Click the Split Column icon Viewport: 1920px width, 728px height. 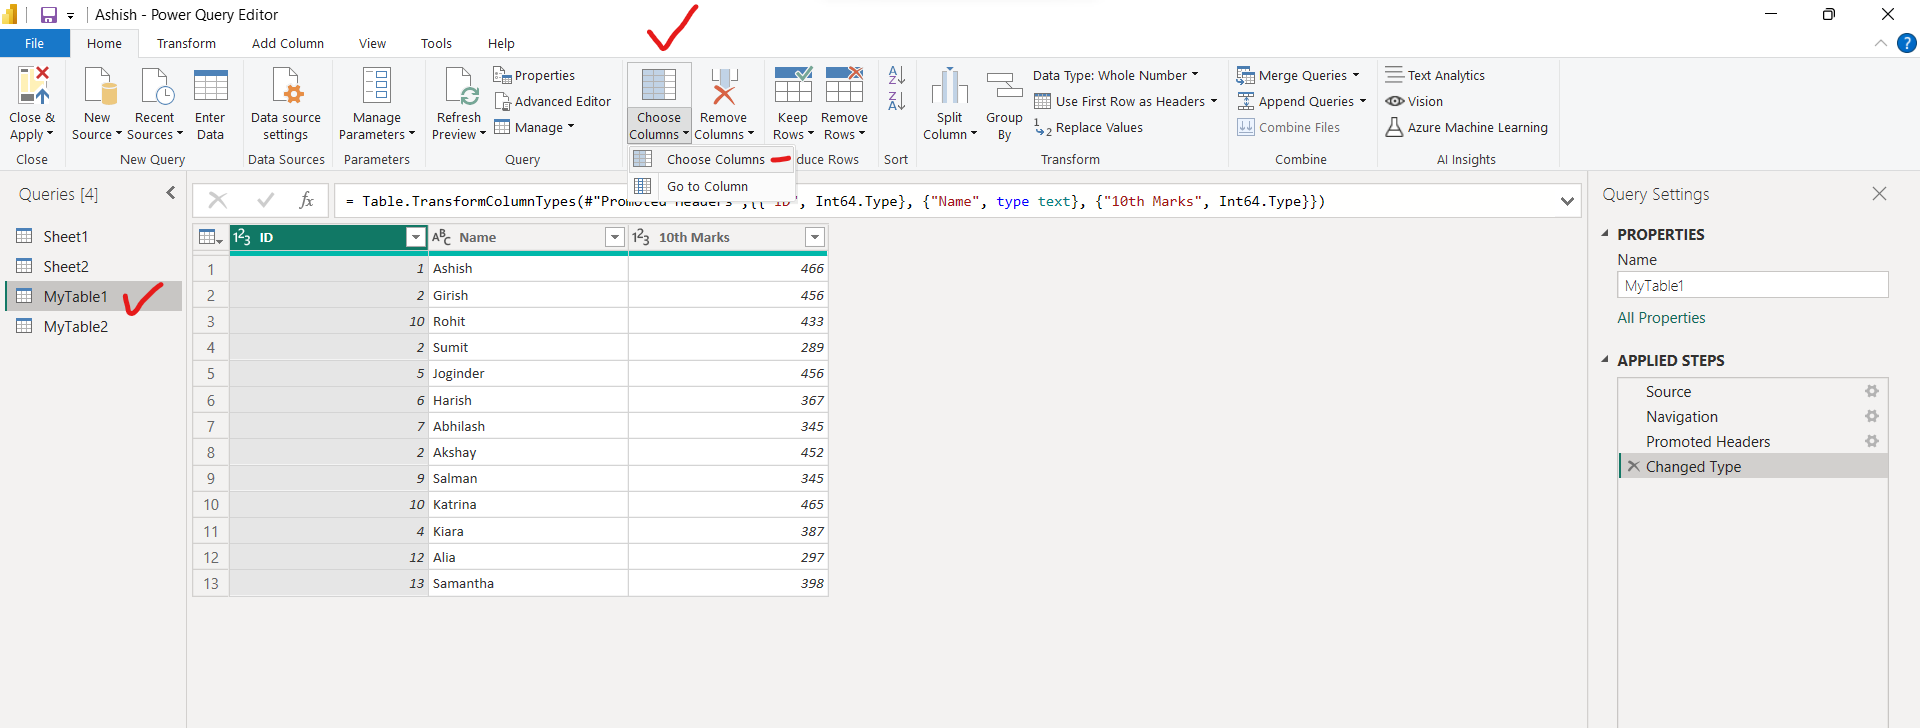pos(949,87)
